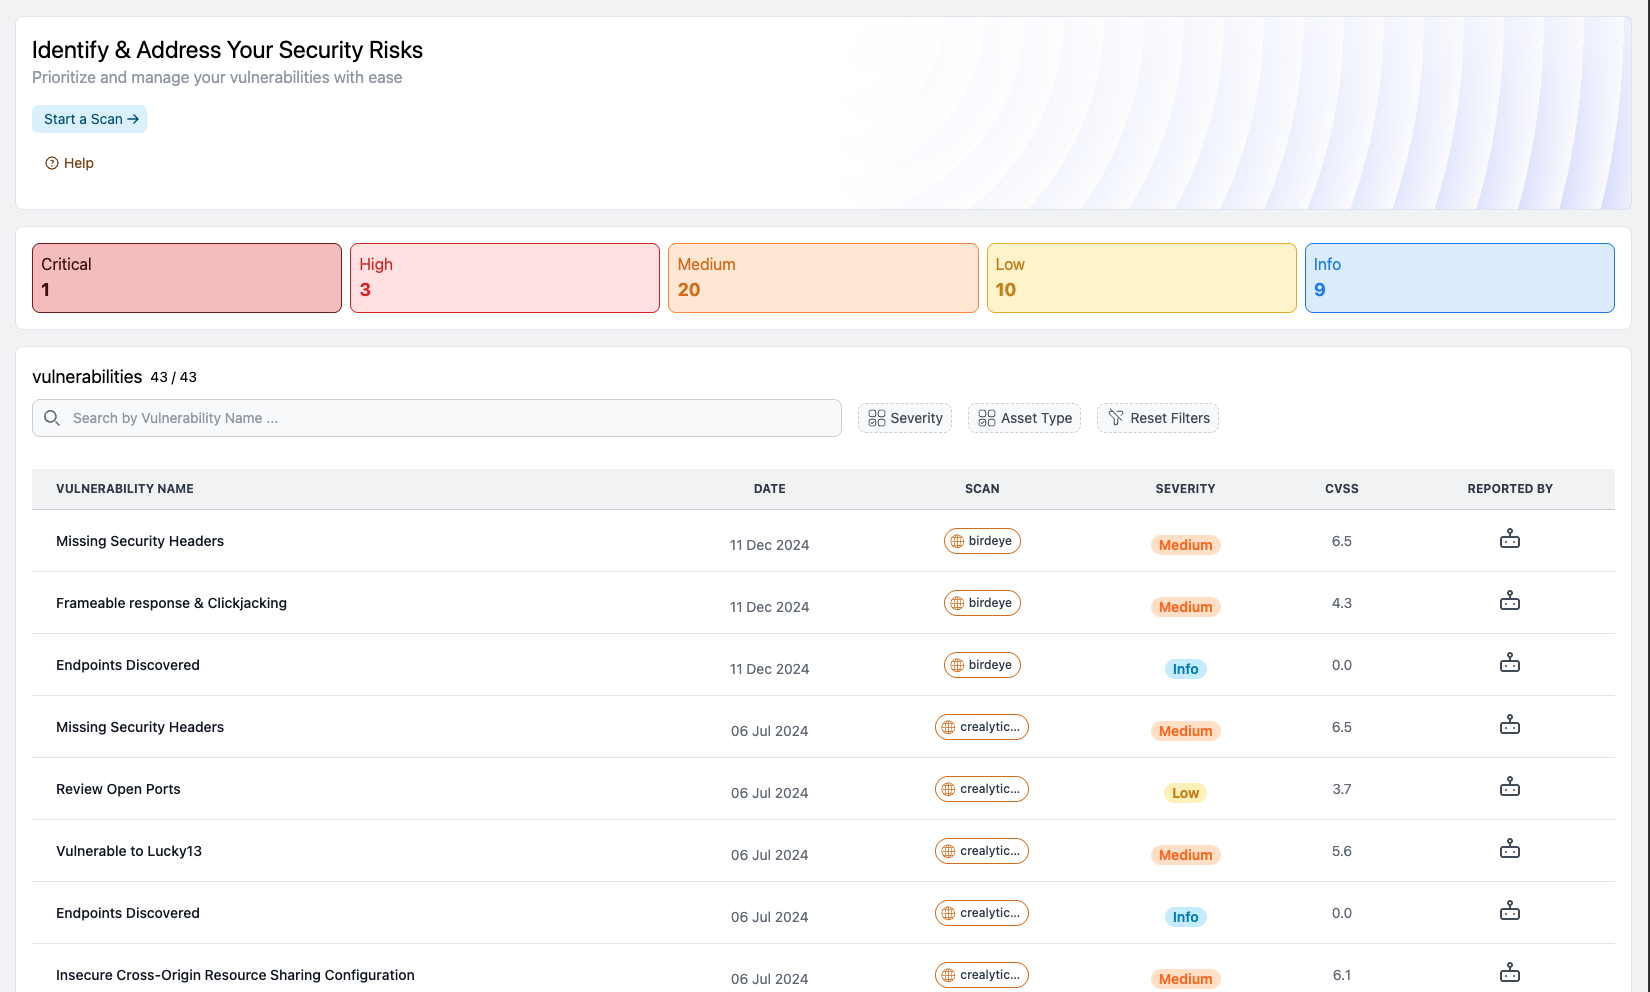Screen dimensions: 1650x992
Task: Click the robot icon for first Missing Security Headers
Action: point(1509,539)
